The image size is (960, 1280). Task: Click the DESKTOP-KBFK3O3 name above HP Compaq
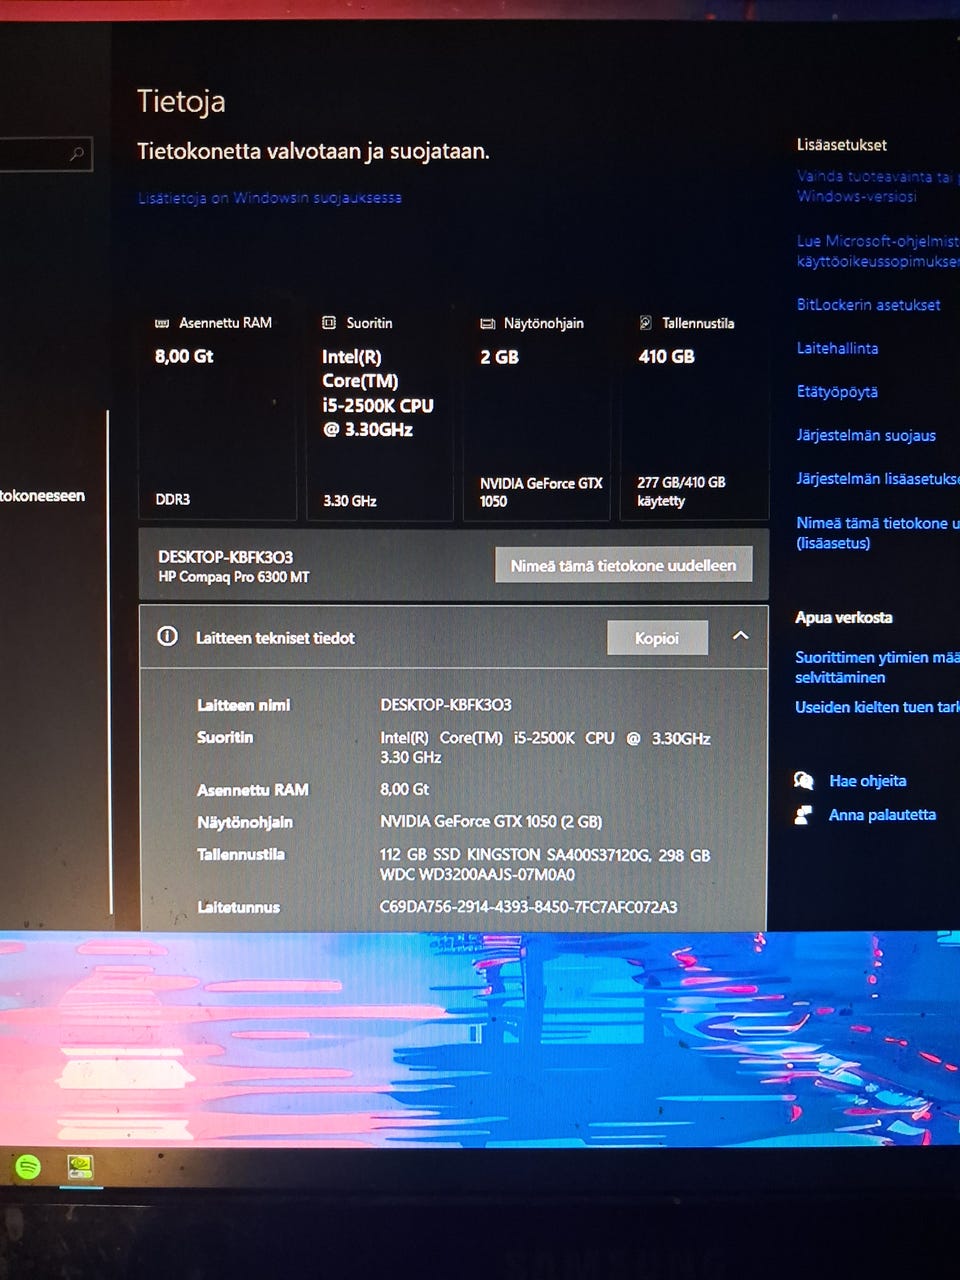(x=225, y=557)
